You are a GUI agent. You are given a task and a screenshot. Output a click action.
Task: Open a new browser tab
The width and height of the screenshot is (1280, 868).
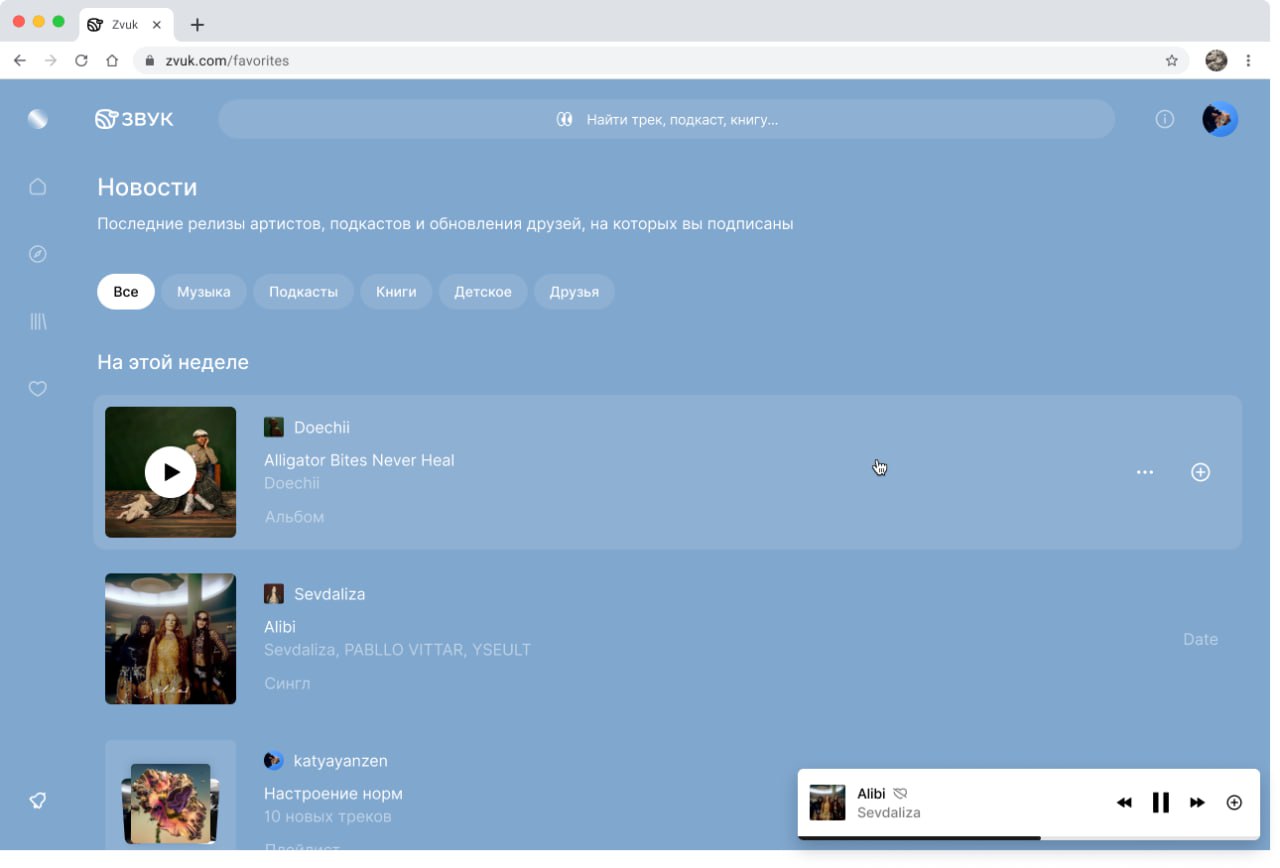(197, 25)
